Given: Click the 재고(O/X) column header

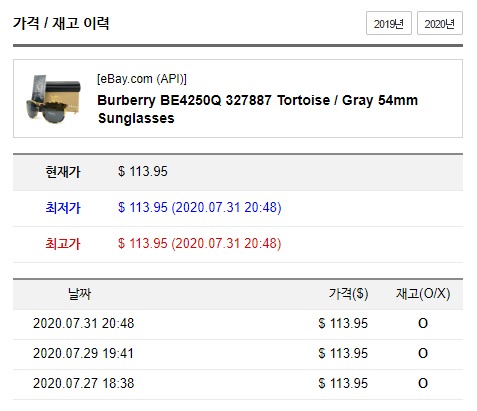Looking at the screenshot, I should 423,294.
